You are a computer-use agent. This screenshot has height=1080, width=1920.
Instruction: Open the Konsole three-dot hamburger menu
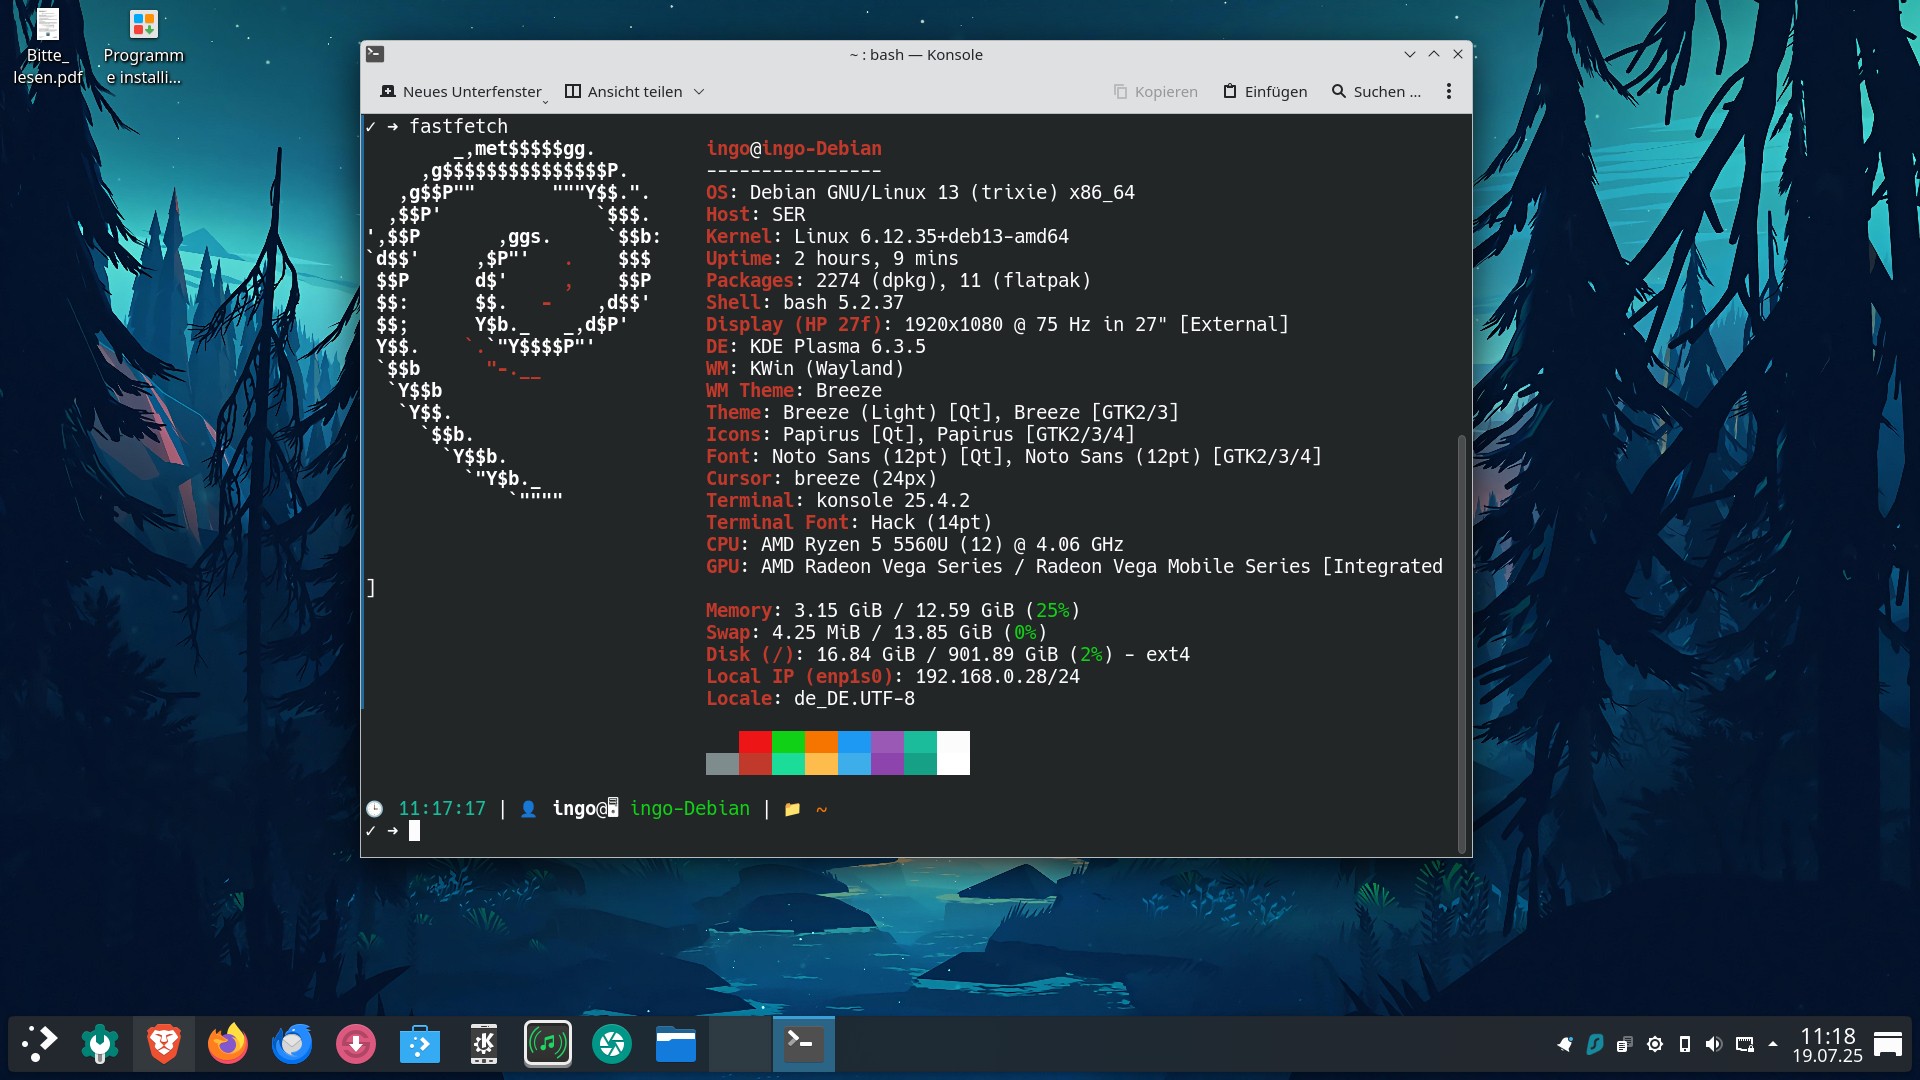pyautogui.click(x=1448, y=91)
